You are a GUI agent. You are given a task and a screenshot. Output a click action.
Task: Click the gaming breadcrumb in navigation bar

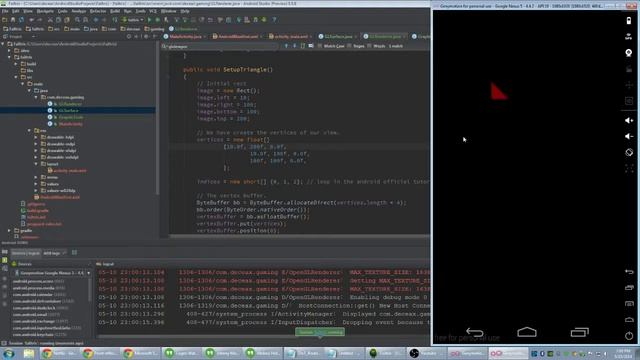point(155,29)
